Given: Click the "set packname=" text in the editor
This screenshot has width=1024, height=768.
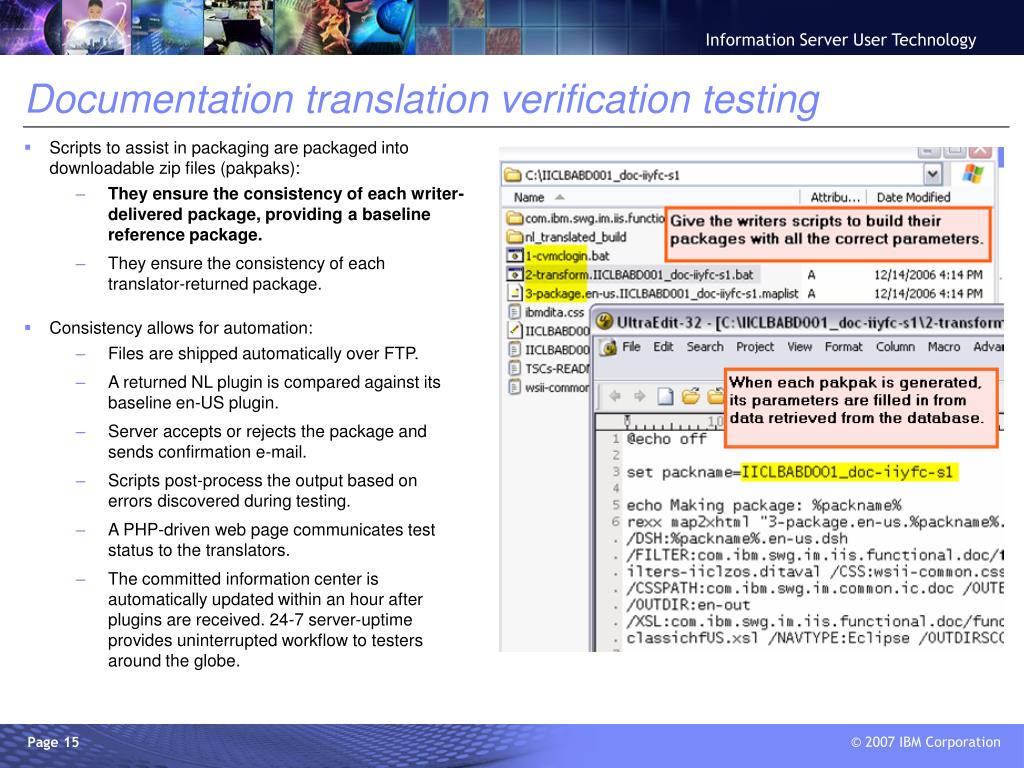Looking at the screenshot, I should 683,473.
